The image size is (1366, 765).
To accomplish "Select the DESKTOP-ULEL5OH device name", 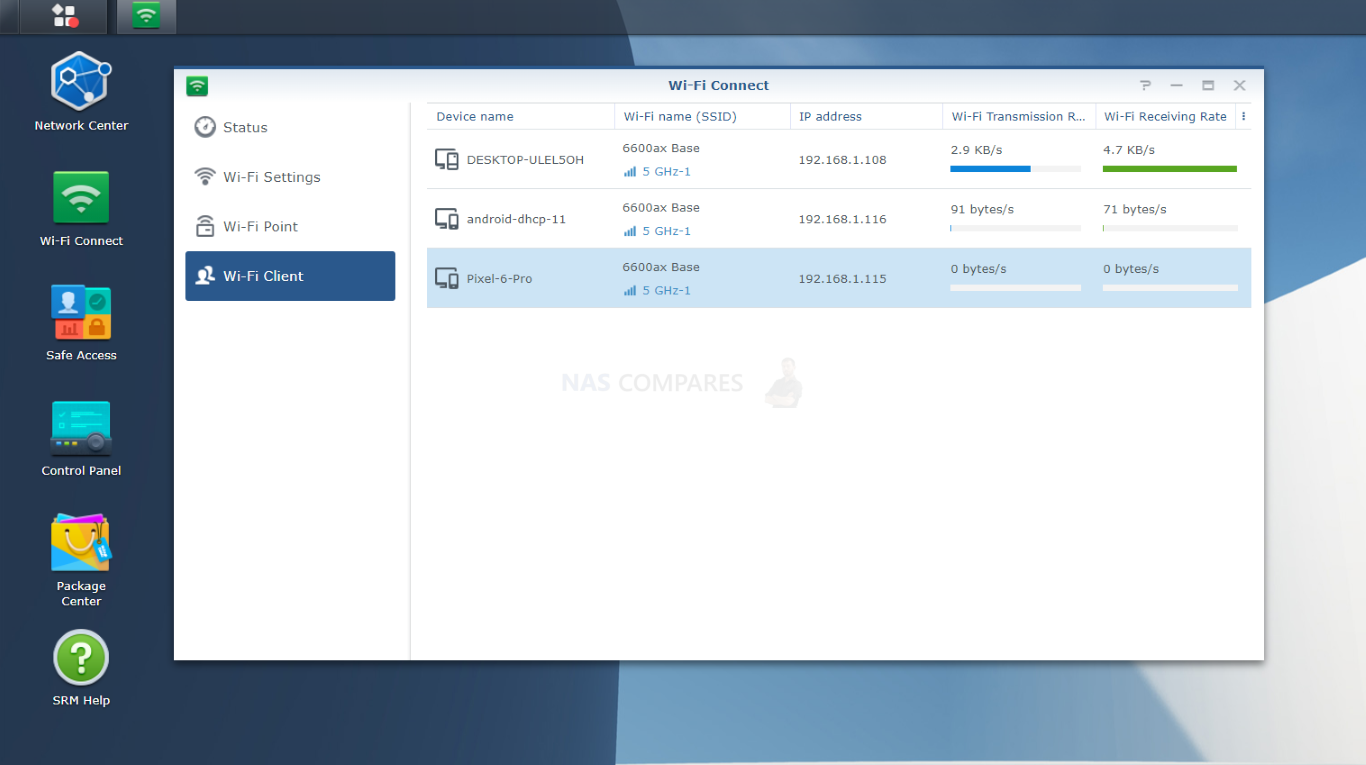I will tap(525, 160).
